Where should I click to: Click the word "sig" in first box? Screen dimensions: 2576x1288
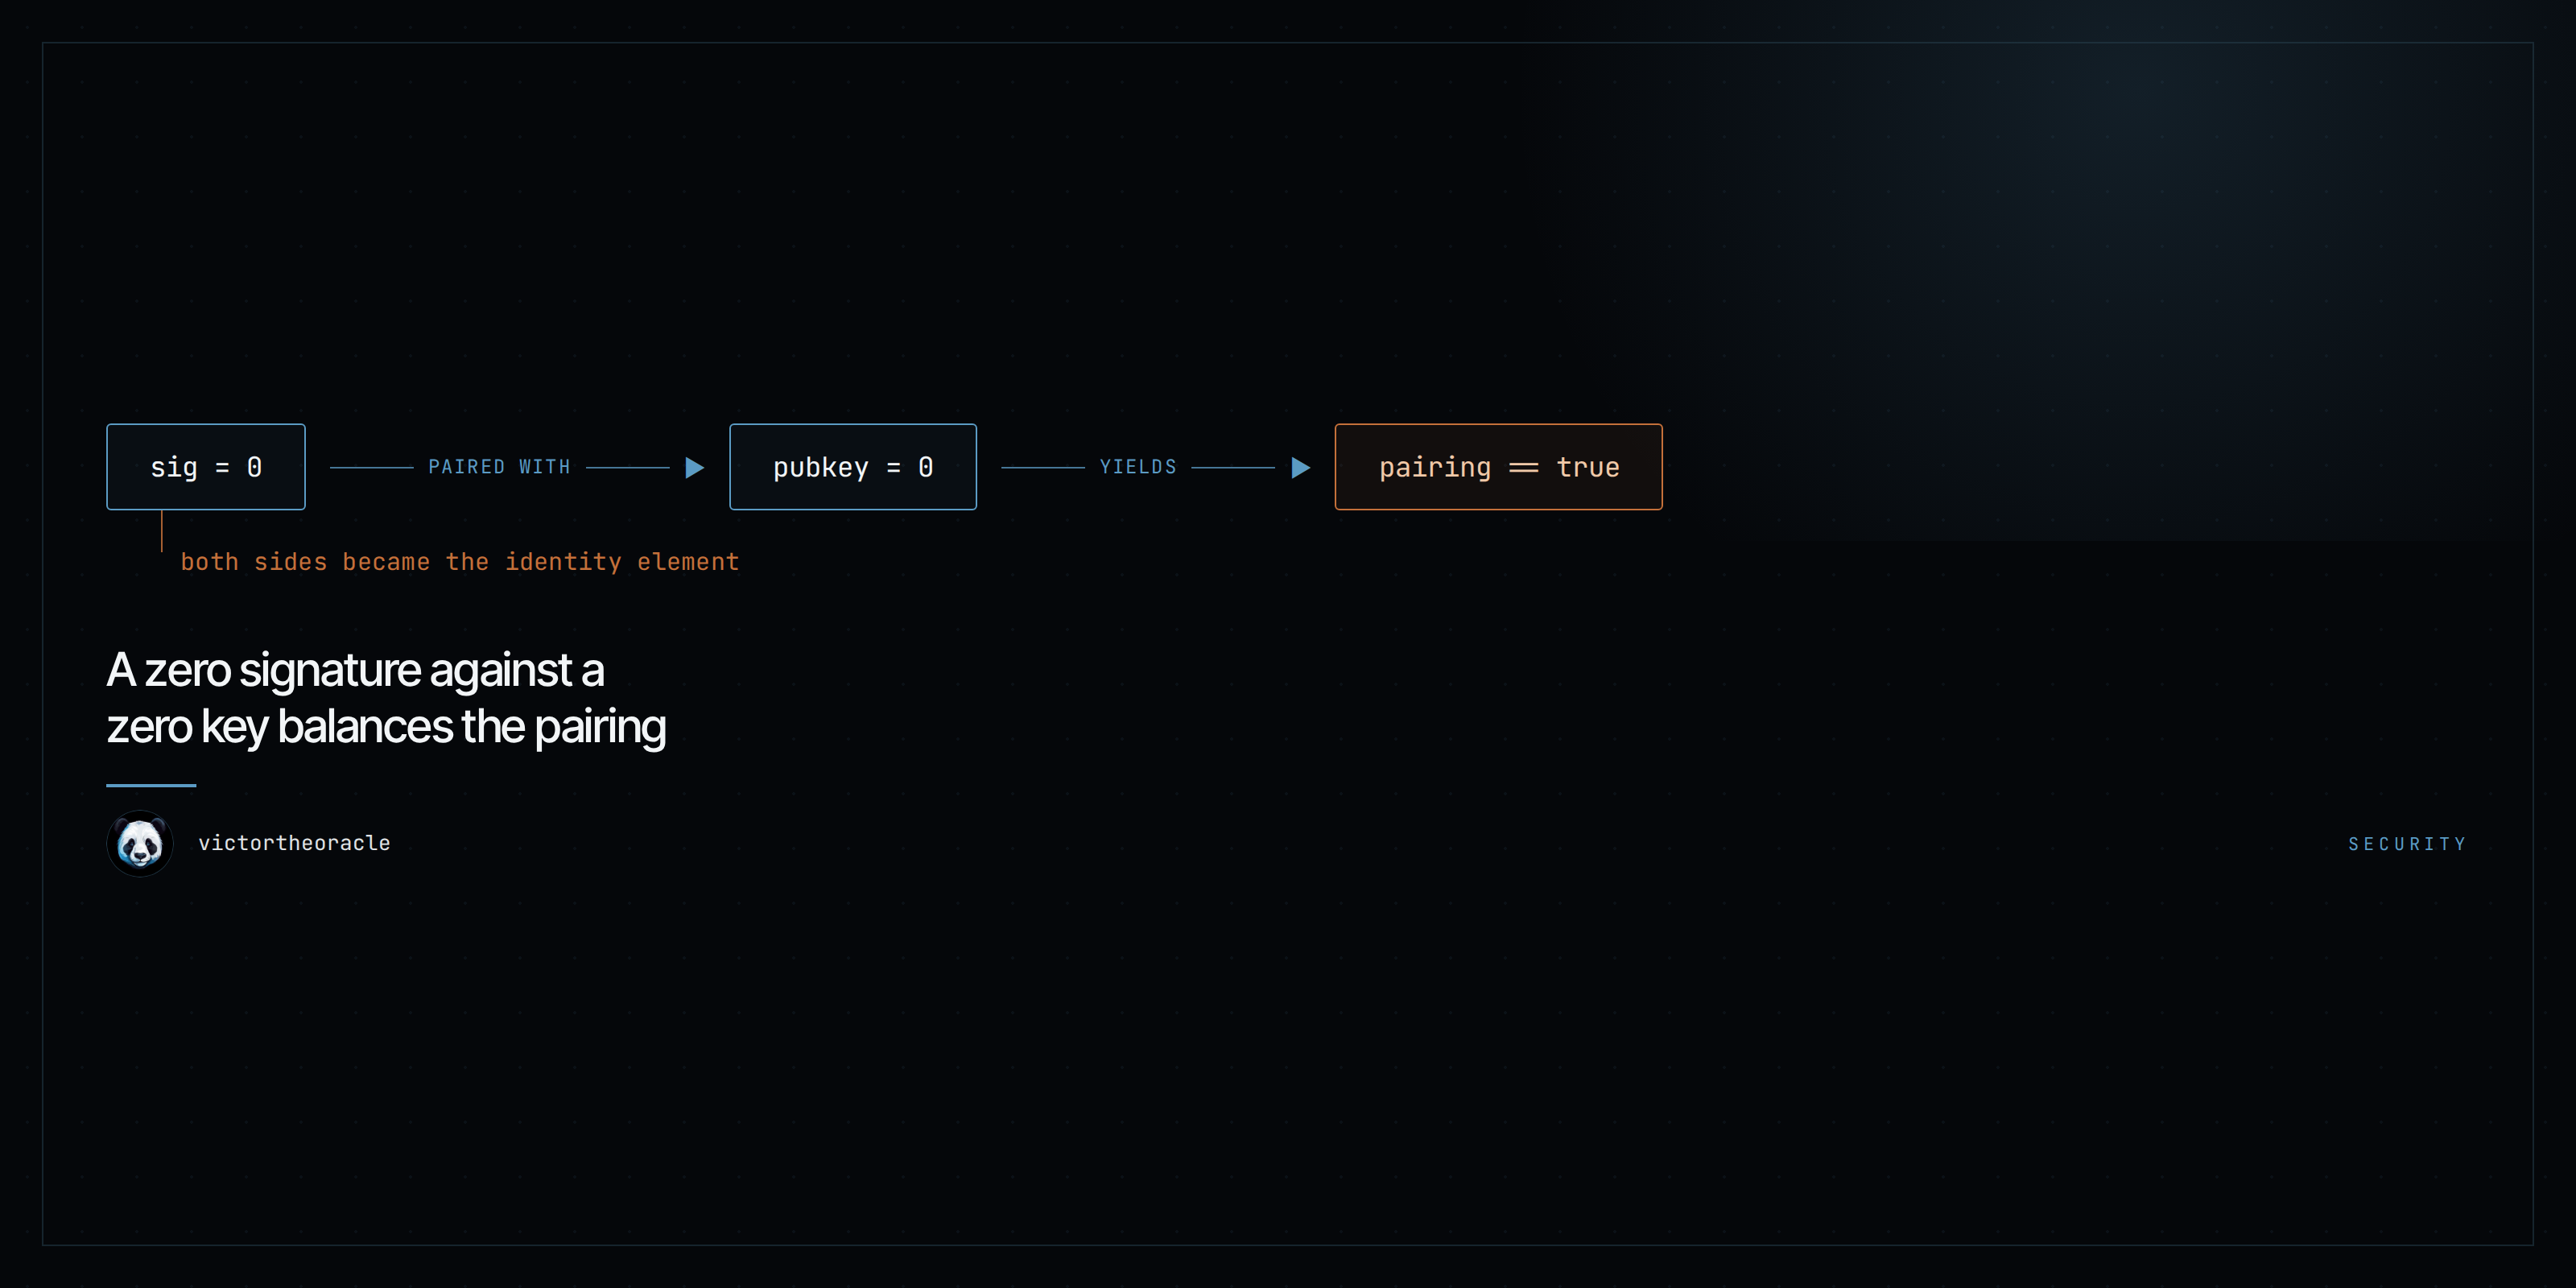(174, 468)
